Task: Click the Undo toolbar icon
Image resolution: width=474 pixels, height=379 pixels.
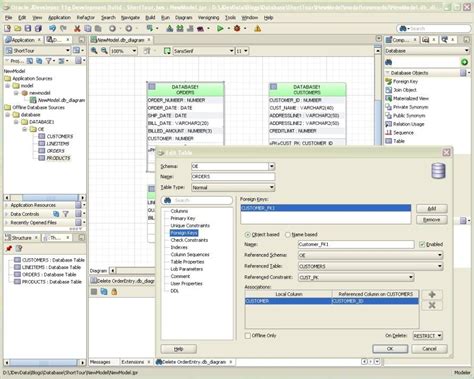Action: (x=52, y=29)
